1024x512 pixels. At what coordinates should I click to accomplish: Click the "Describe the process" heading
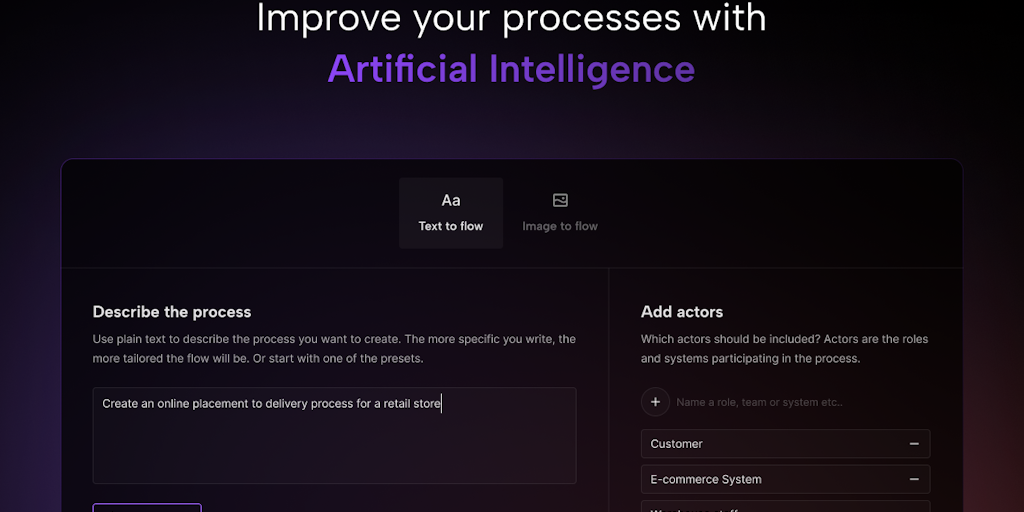172,312
